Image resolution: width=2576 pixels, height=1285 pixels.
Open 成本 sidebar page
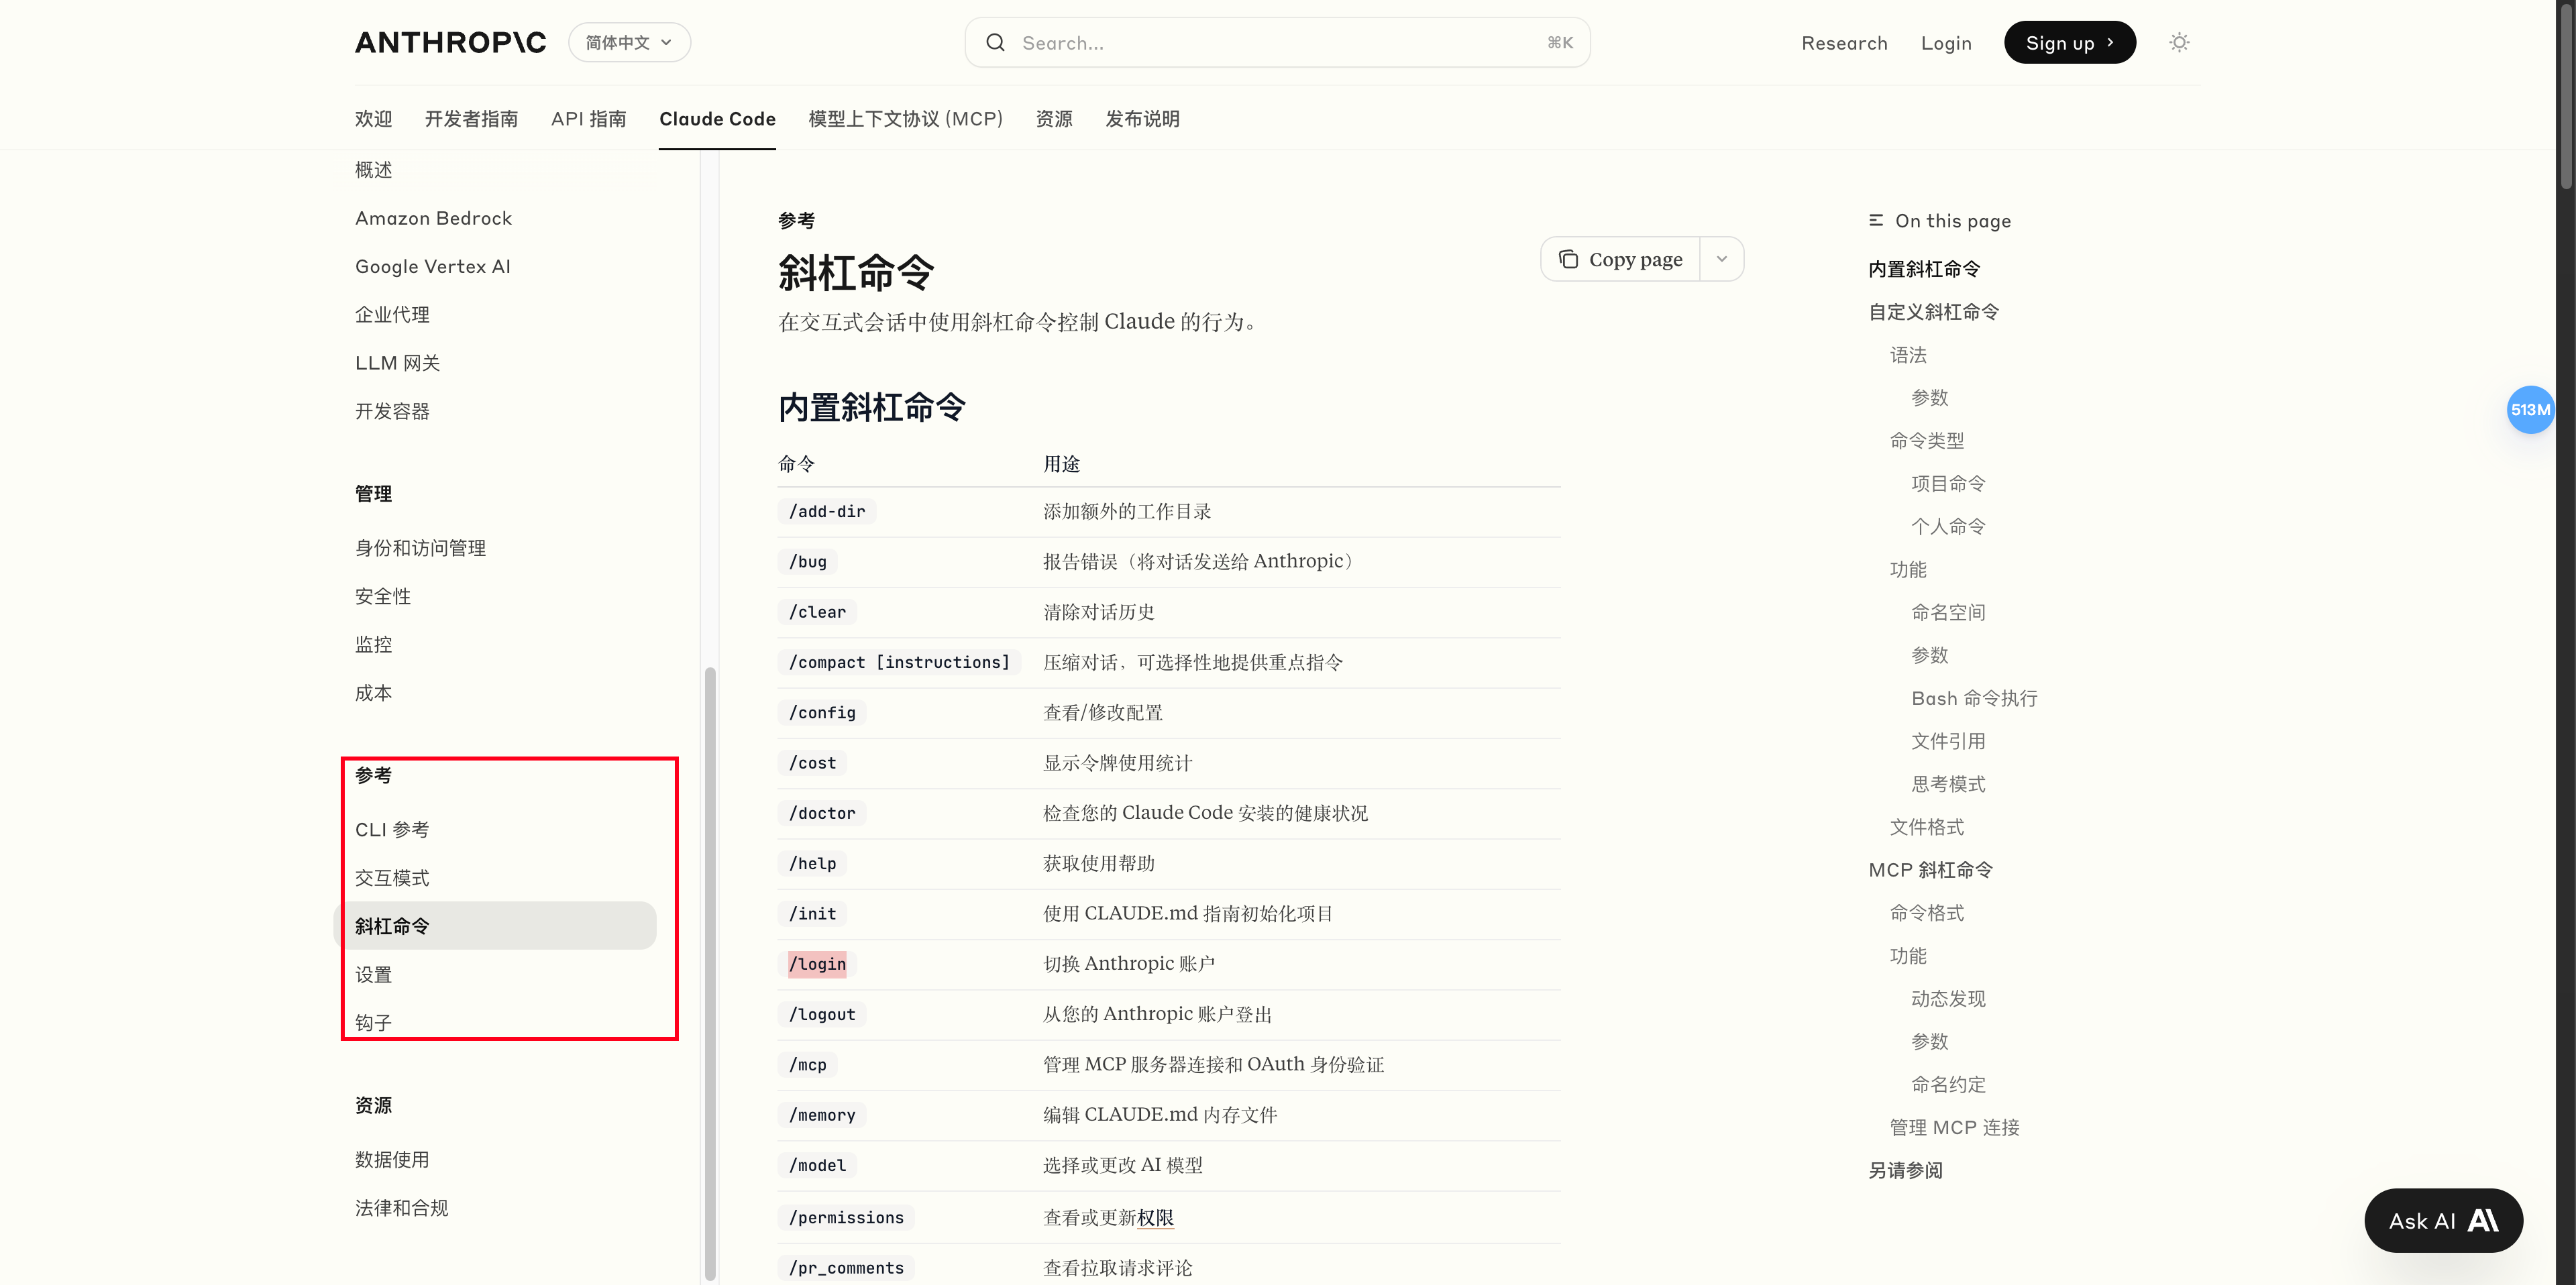click(373, 693)
